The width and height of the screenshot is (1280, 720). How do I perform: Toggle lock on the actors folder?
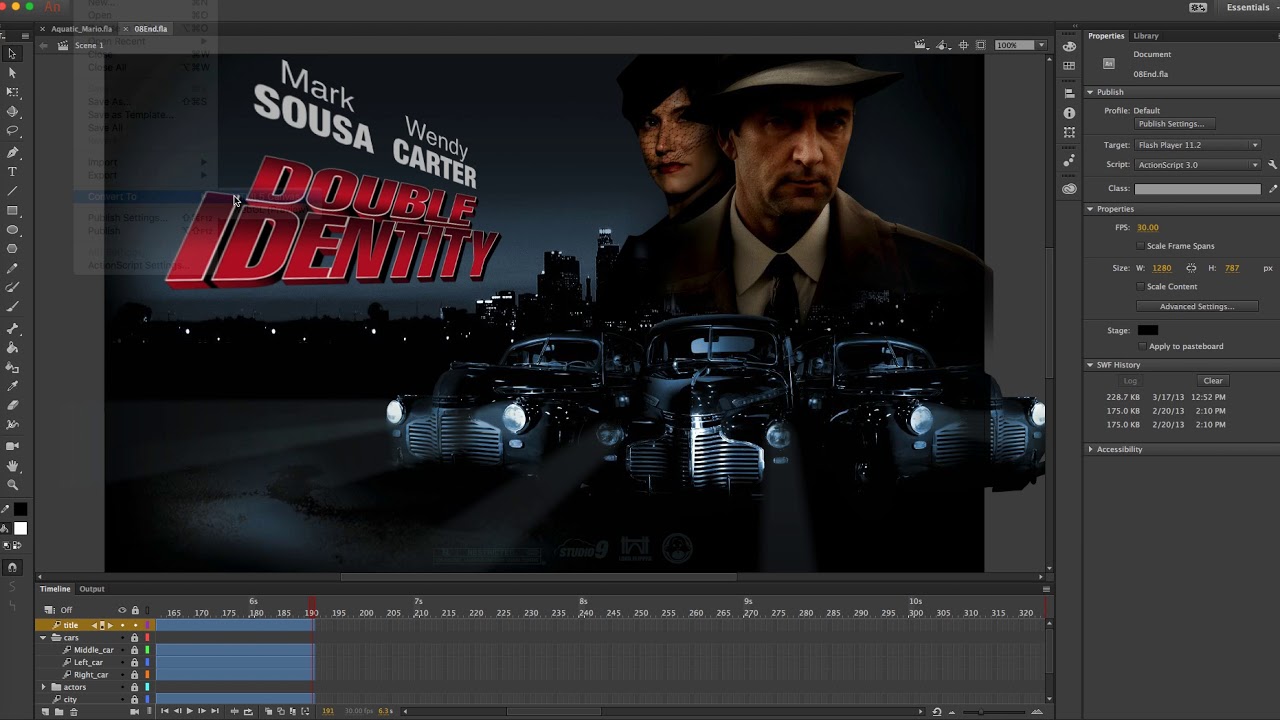pos(134,687)
